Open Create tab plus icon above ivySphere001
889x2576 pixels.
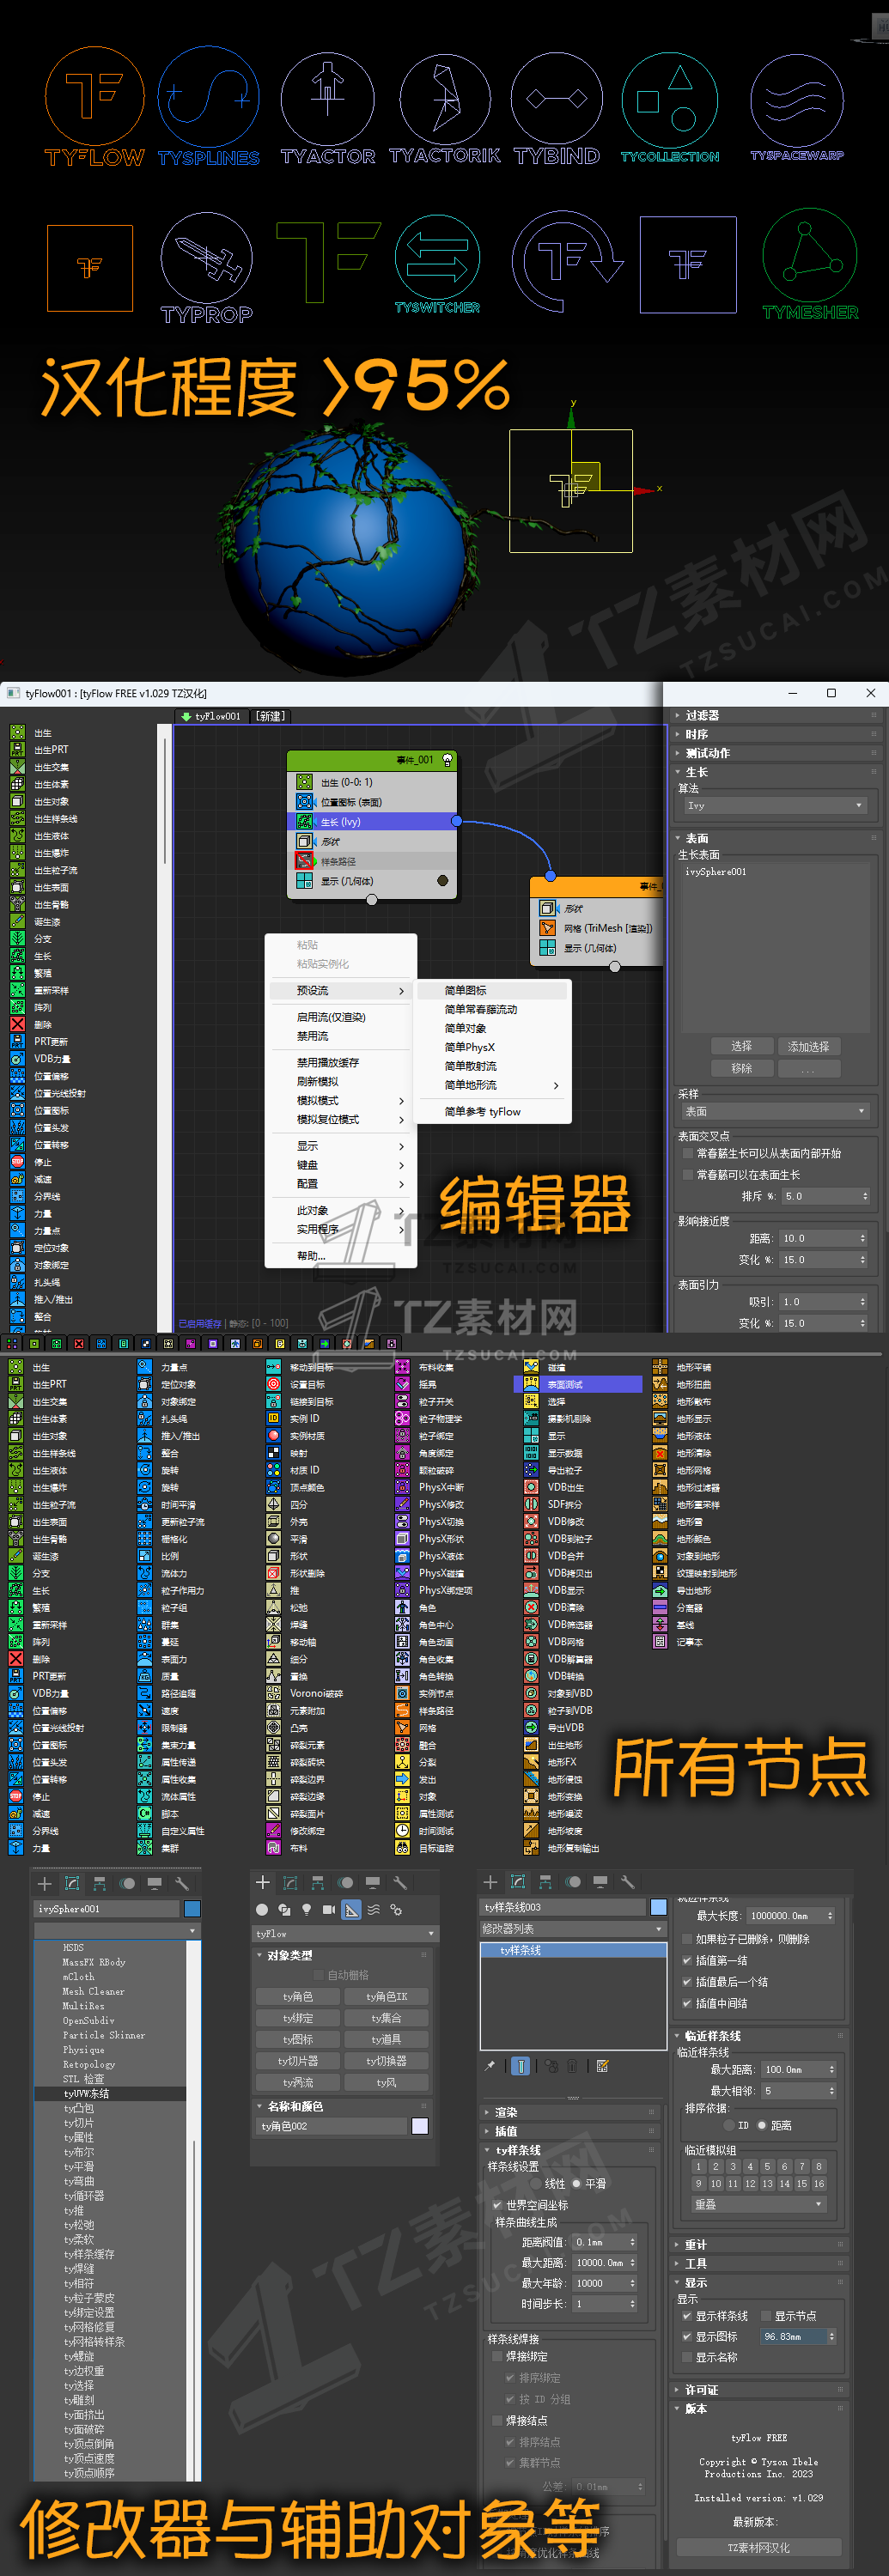(x=44, y=1883)
